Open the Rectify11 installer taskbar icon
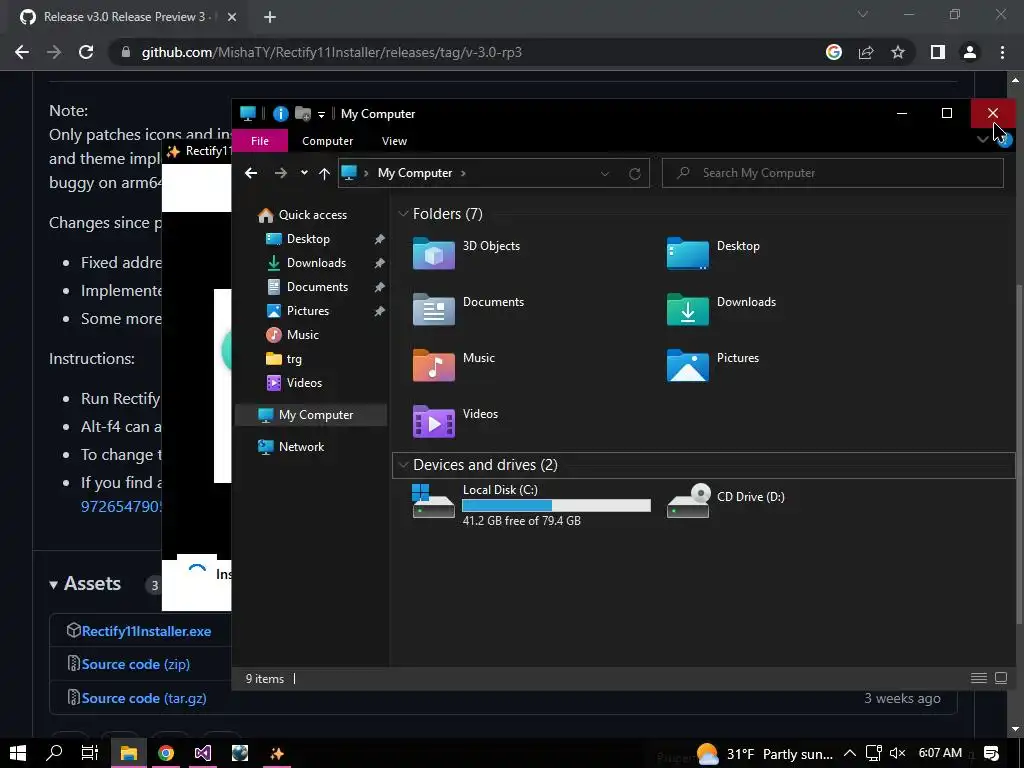Screen dimensions: 1024x768 coord(277,753)
